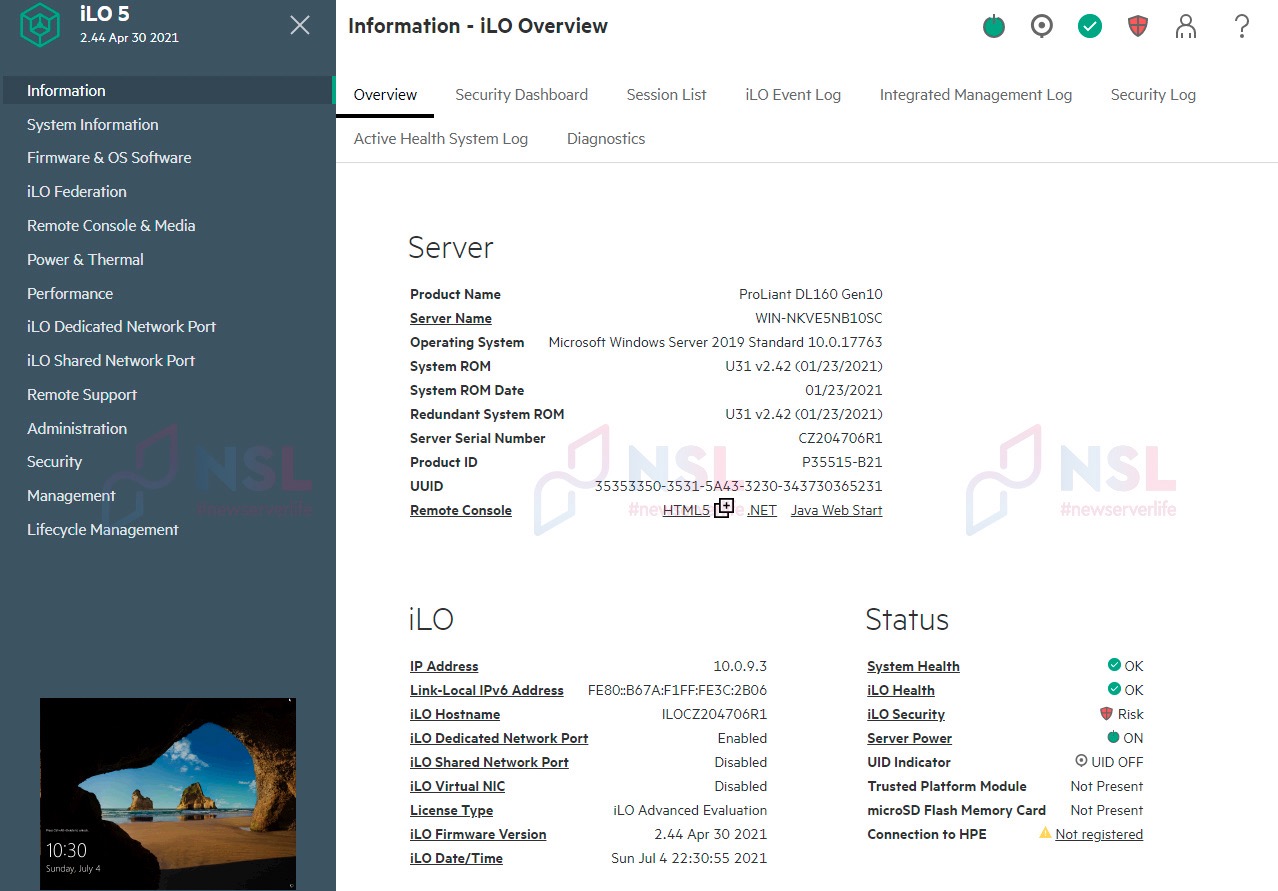
Task: Open Security sidebar item
Action: coord(54,461)
